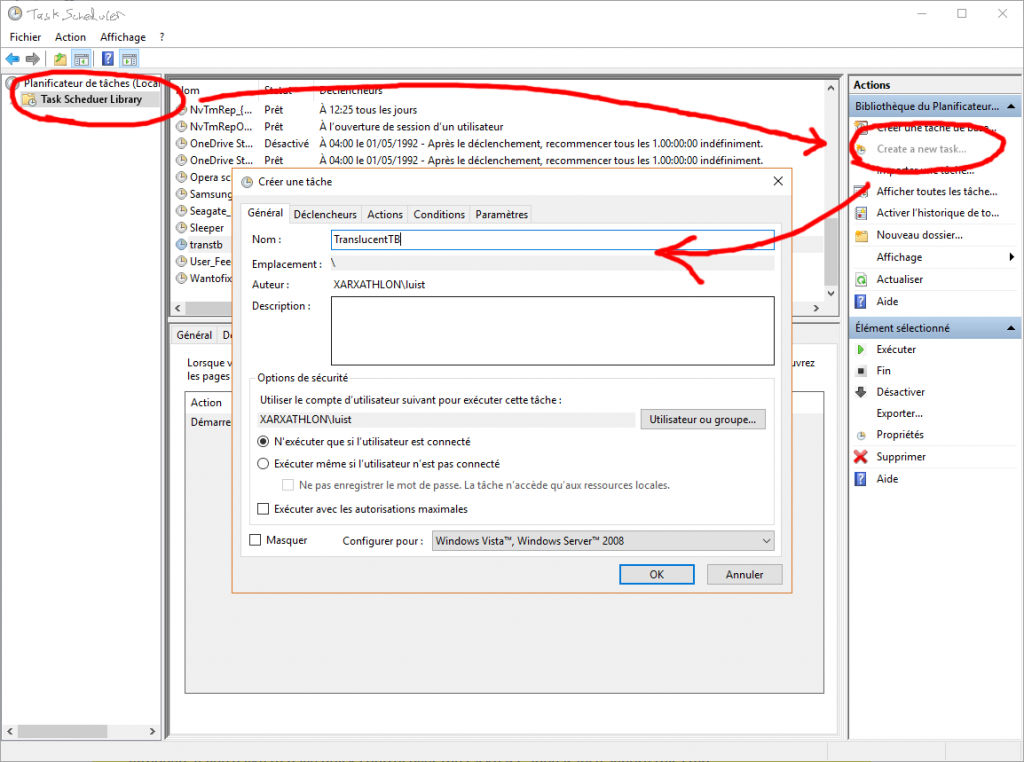
Task: Check Exécuter avec les autorisations maximales
Action: point(263,509)
